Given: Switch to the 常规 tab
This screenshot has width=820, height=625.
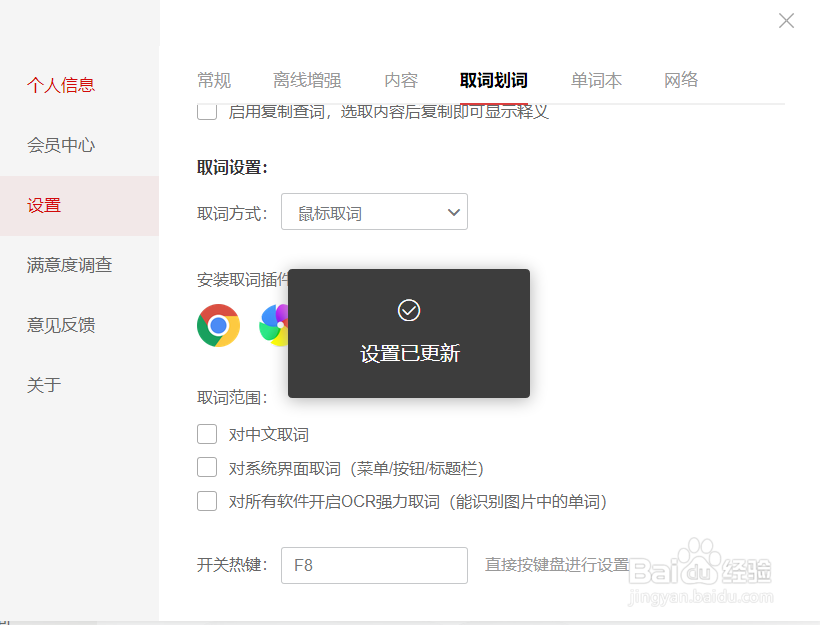Looking at the screenshot, I should click(213, 80).
